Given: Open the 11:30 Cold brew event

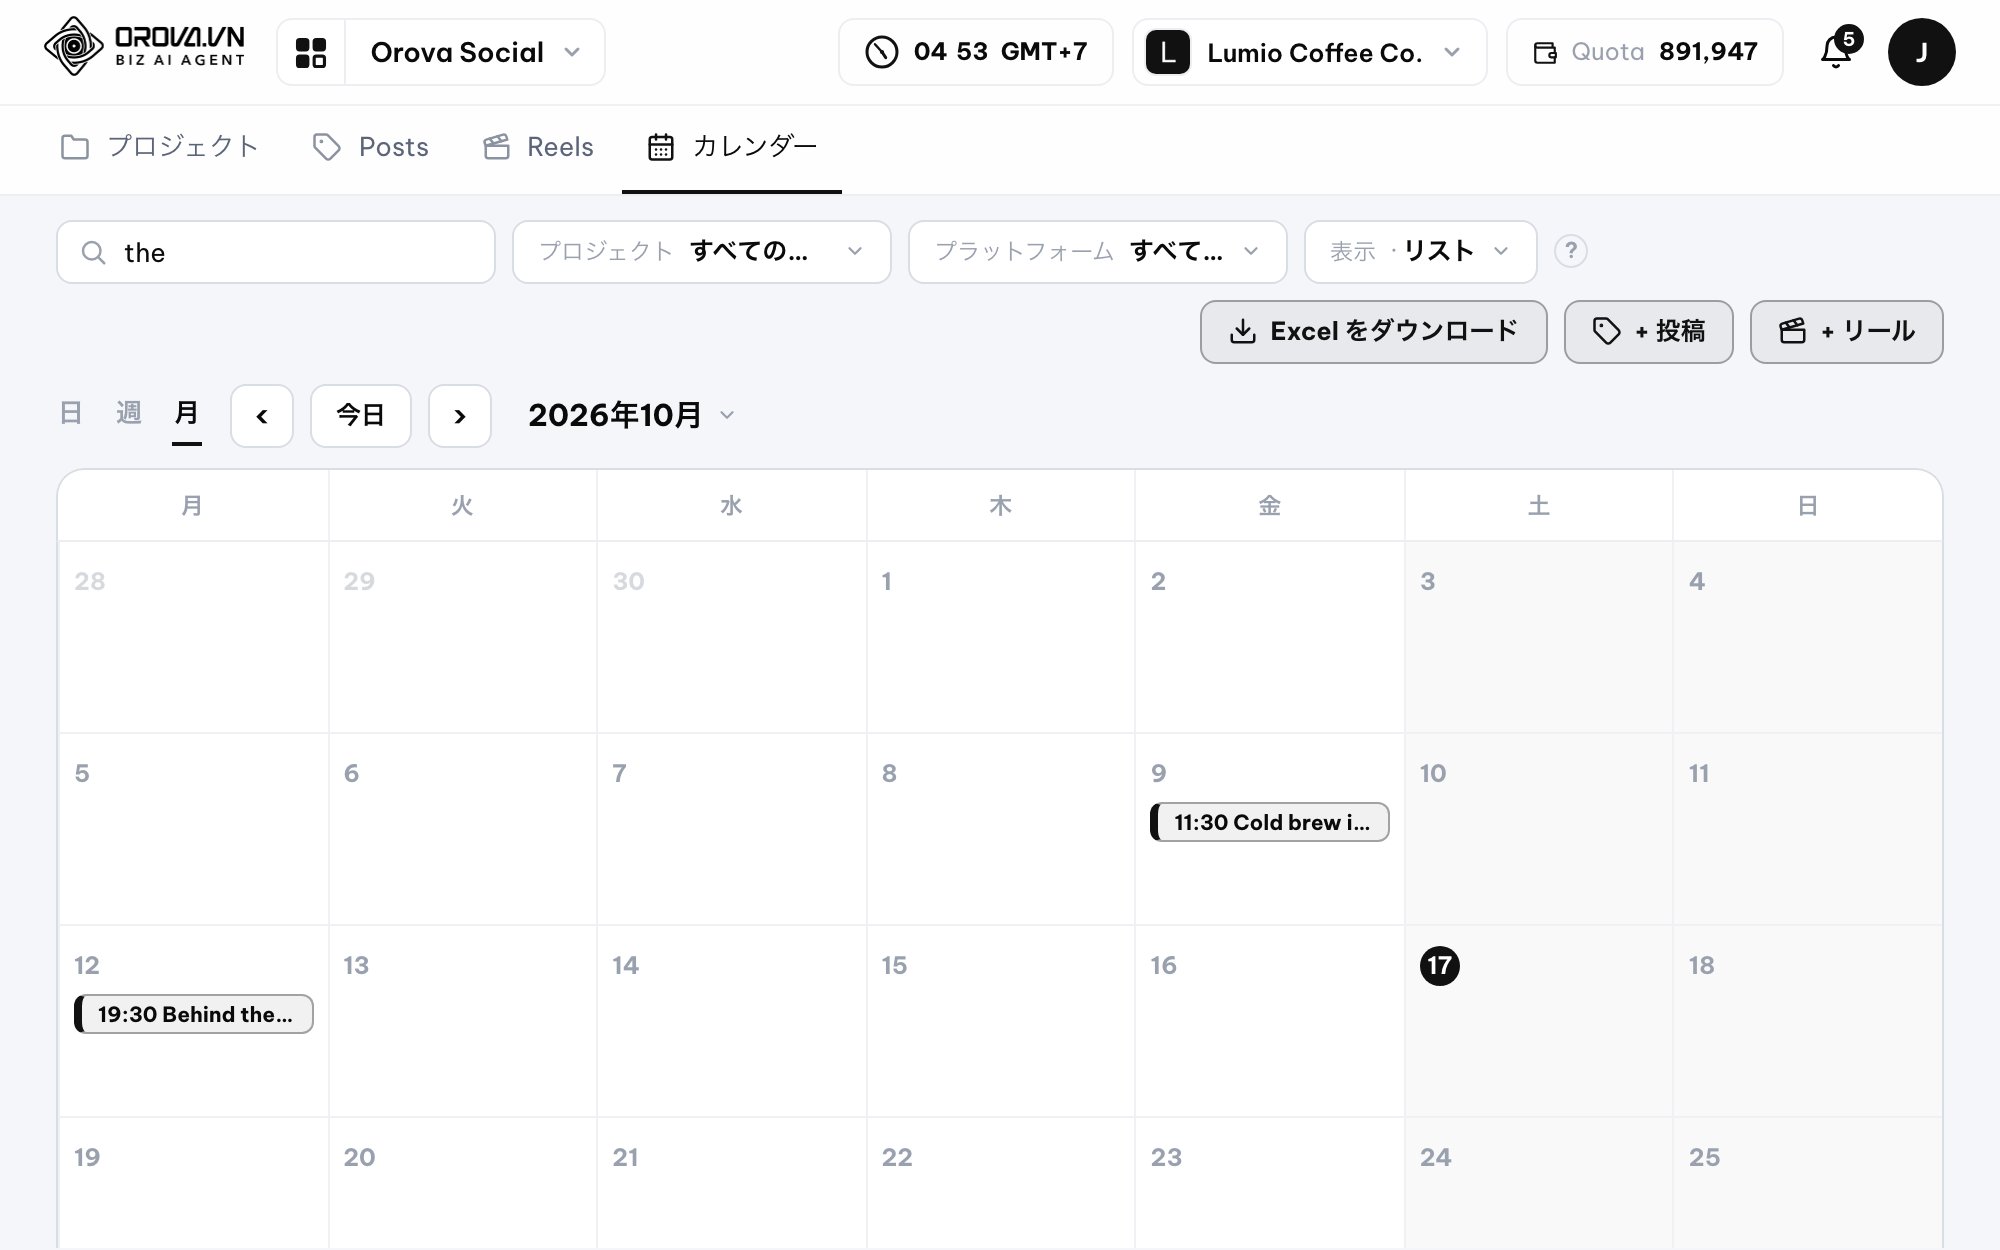Looking at the screenshot, I should click(1270, 822).
